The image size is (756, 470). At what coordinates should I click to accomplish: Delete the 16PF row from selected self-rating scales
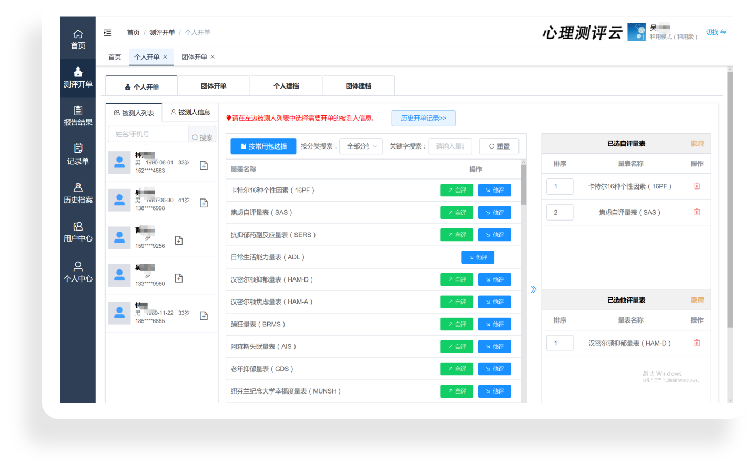pos(697,186)
